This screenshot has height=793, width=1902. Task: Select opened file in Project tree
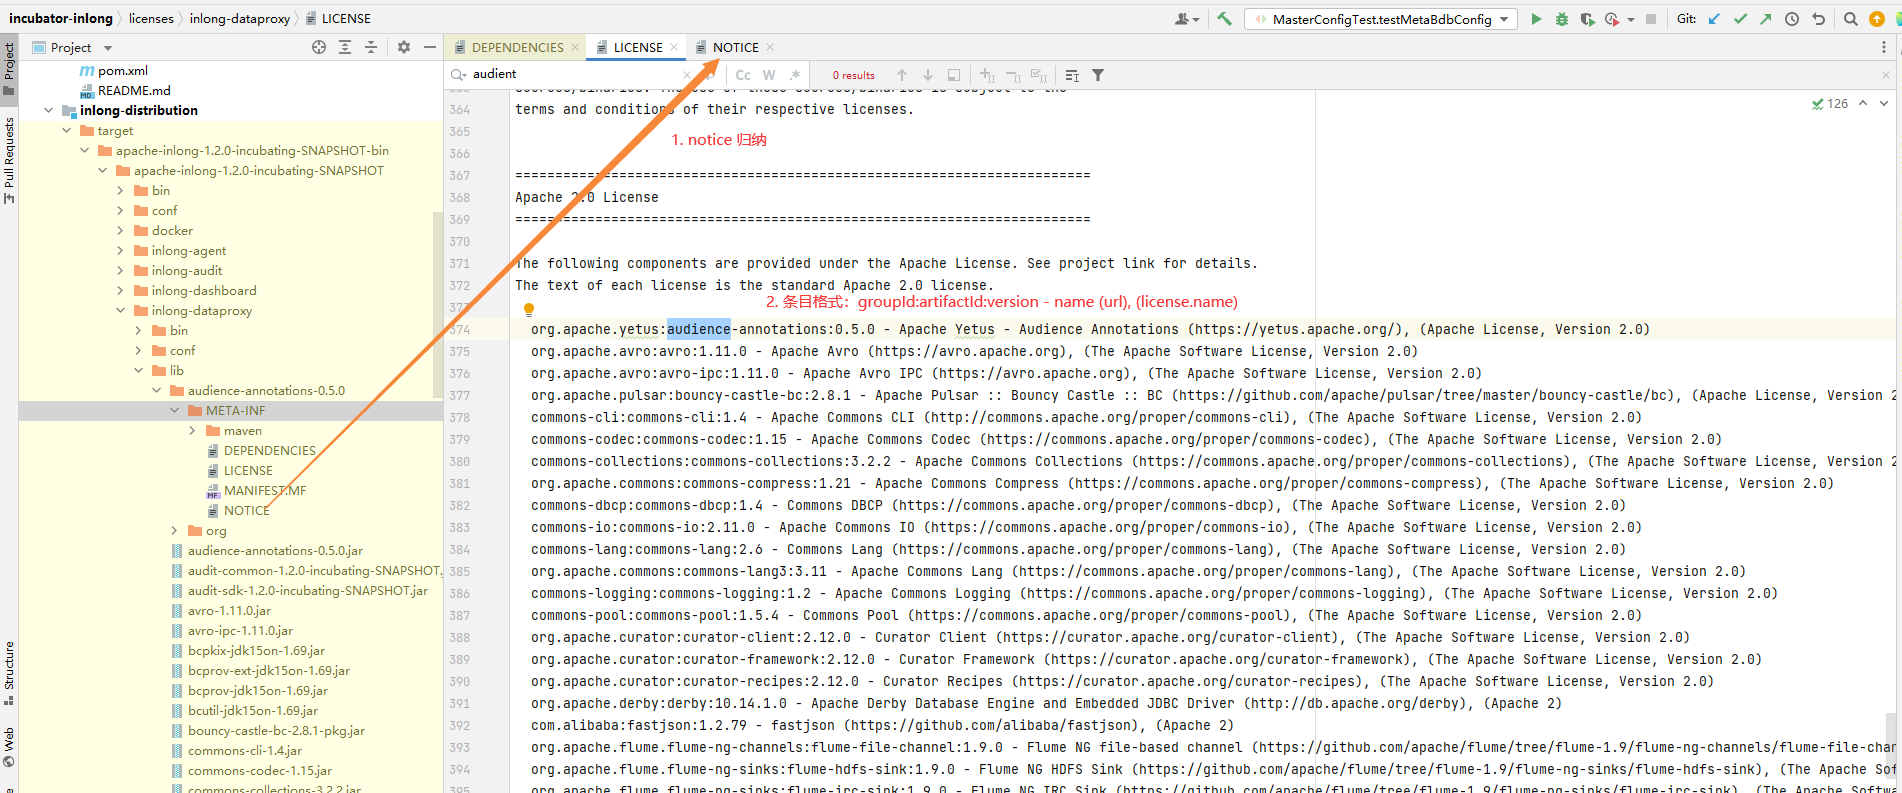point(319,47)
